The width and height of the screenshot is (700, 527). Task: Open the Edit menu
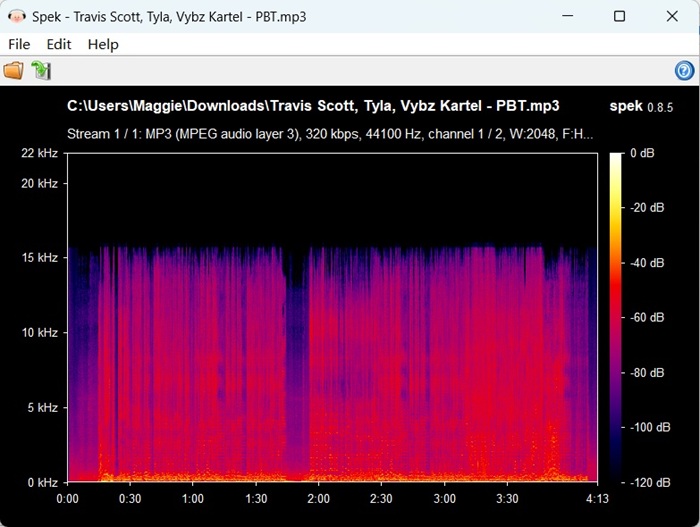[59, 44]
